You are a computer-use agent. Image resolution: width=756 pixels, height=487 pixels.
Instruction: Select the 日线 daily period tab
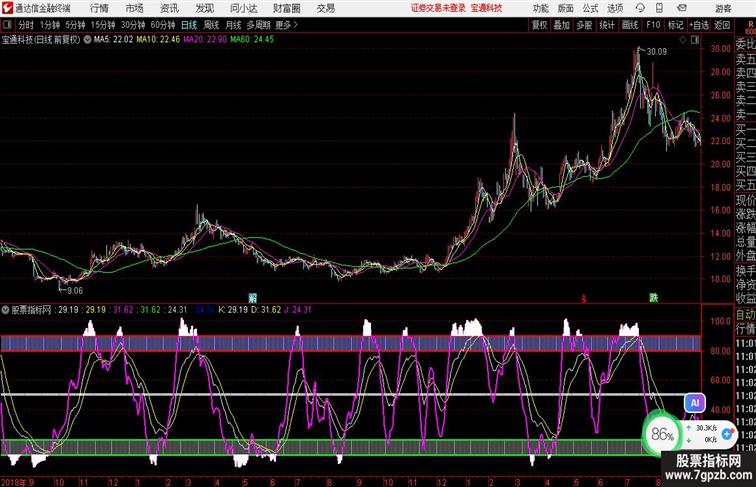(189, 25)
